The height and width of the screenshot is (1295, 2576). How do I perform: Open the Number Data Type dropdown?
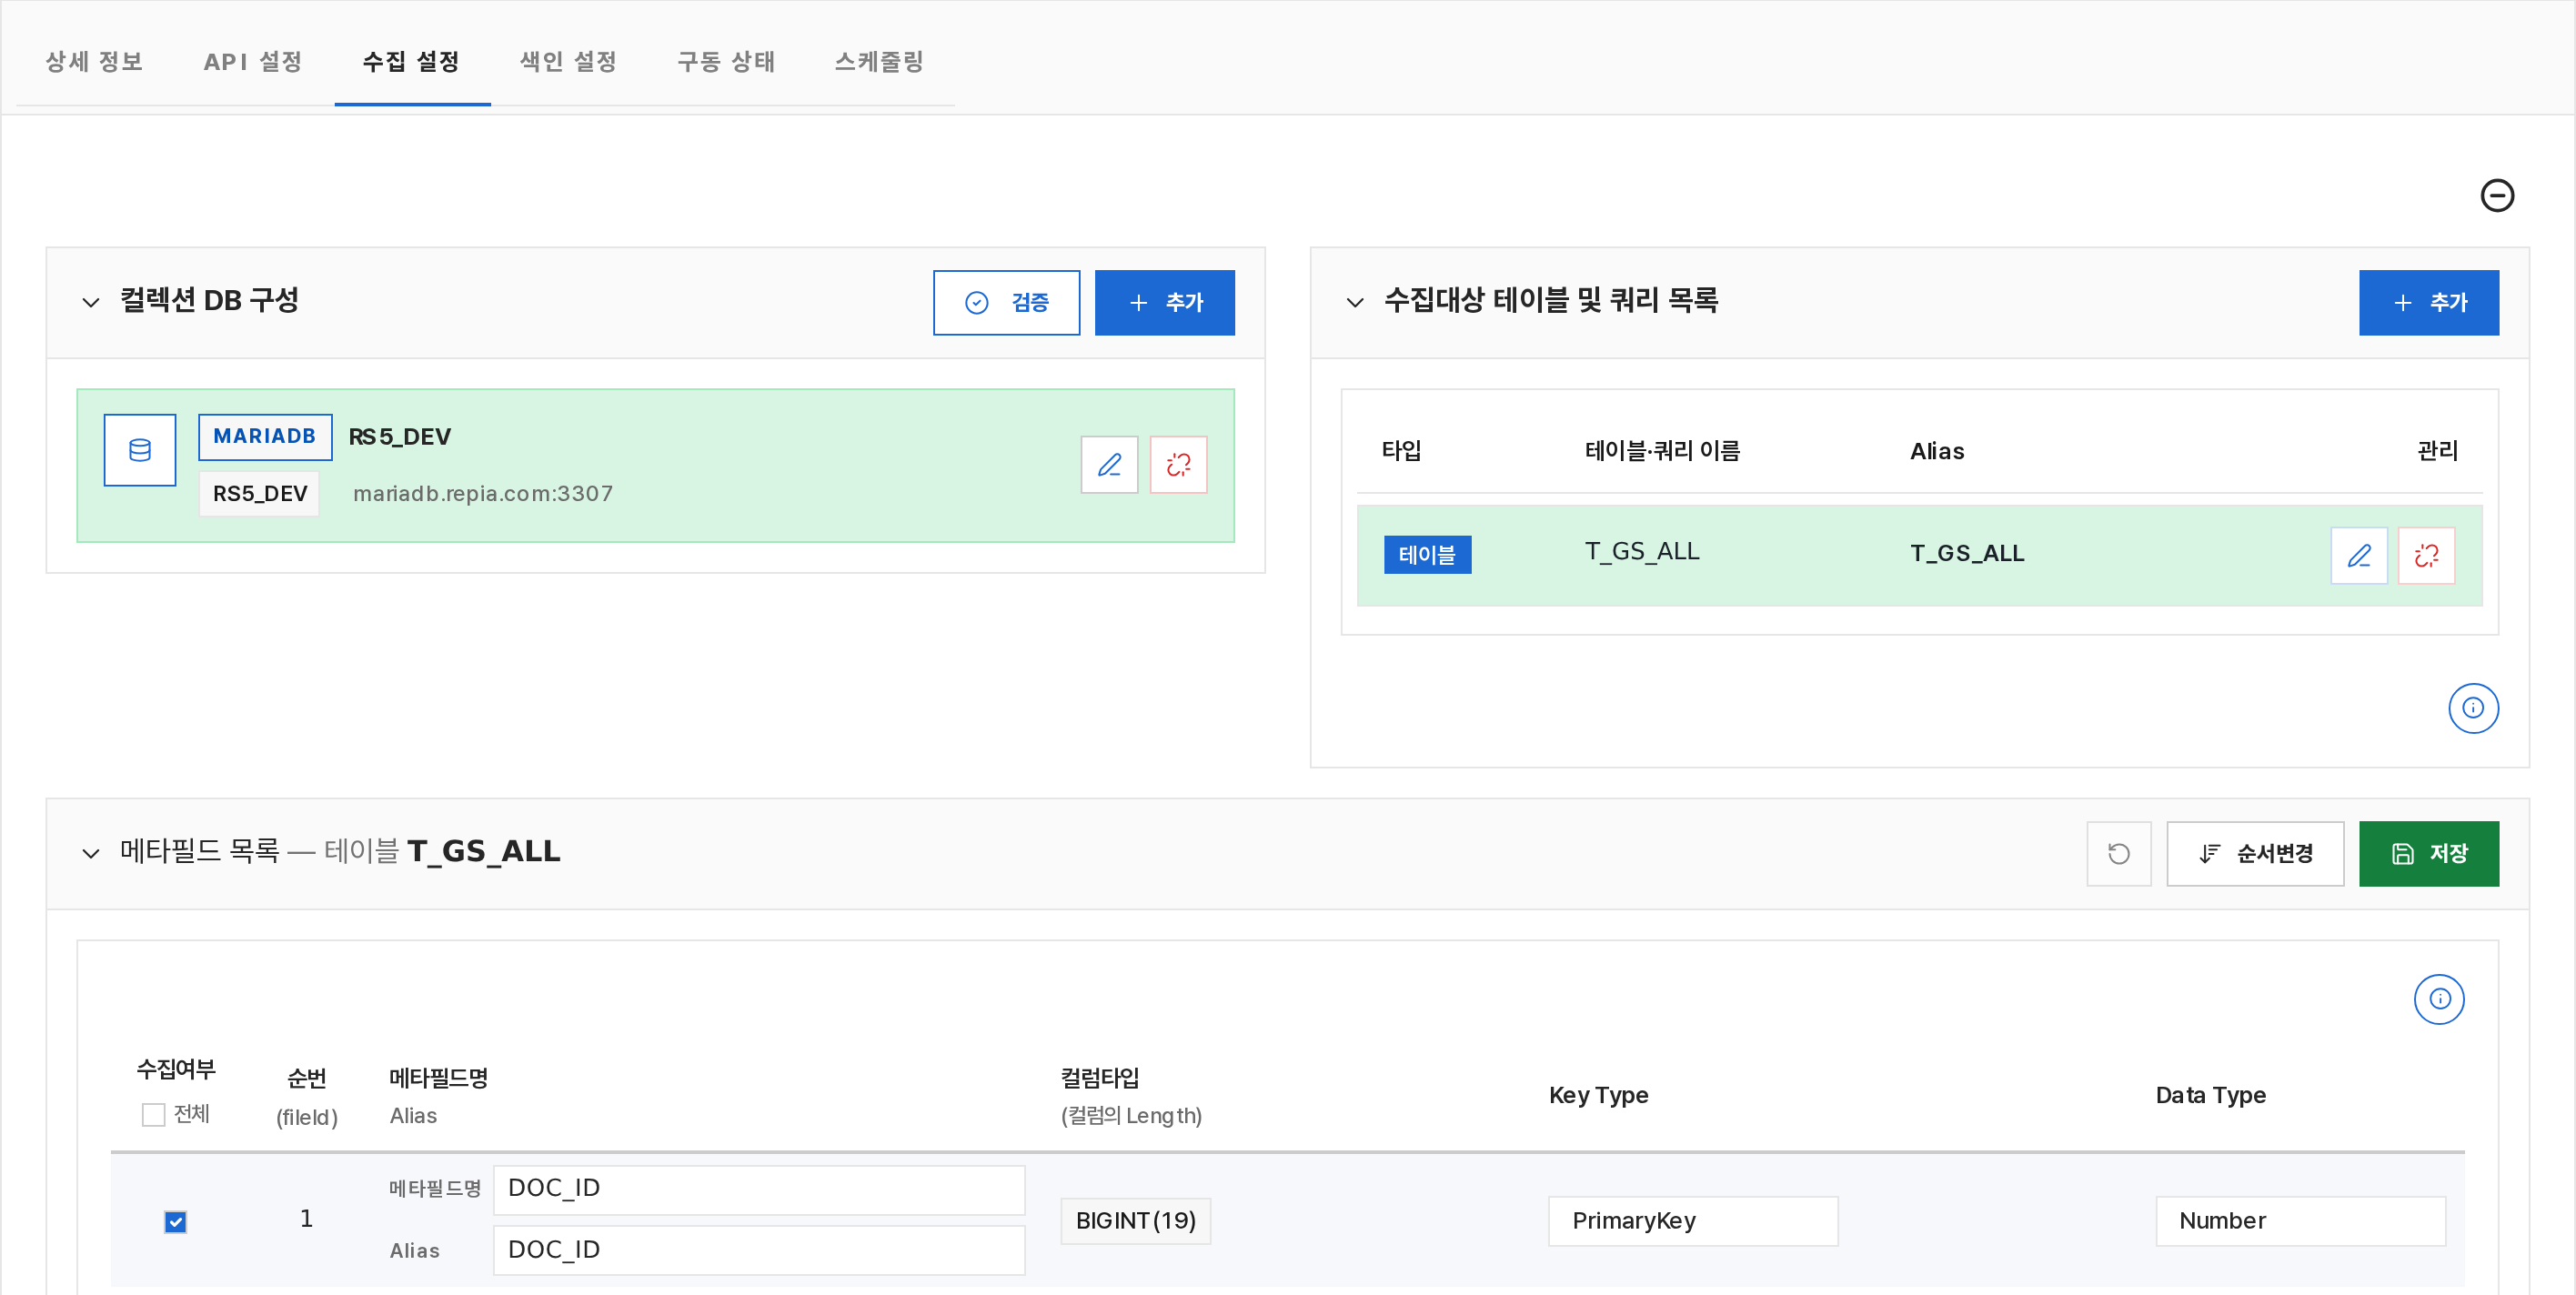pyautogui.click(x=2300, y=1221)
